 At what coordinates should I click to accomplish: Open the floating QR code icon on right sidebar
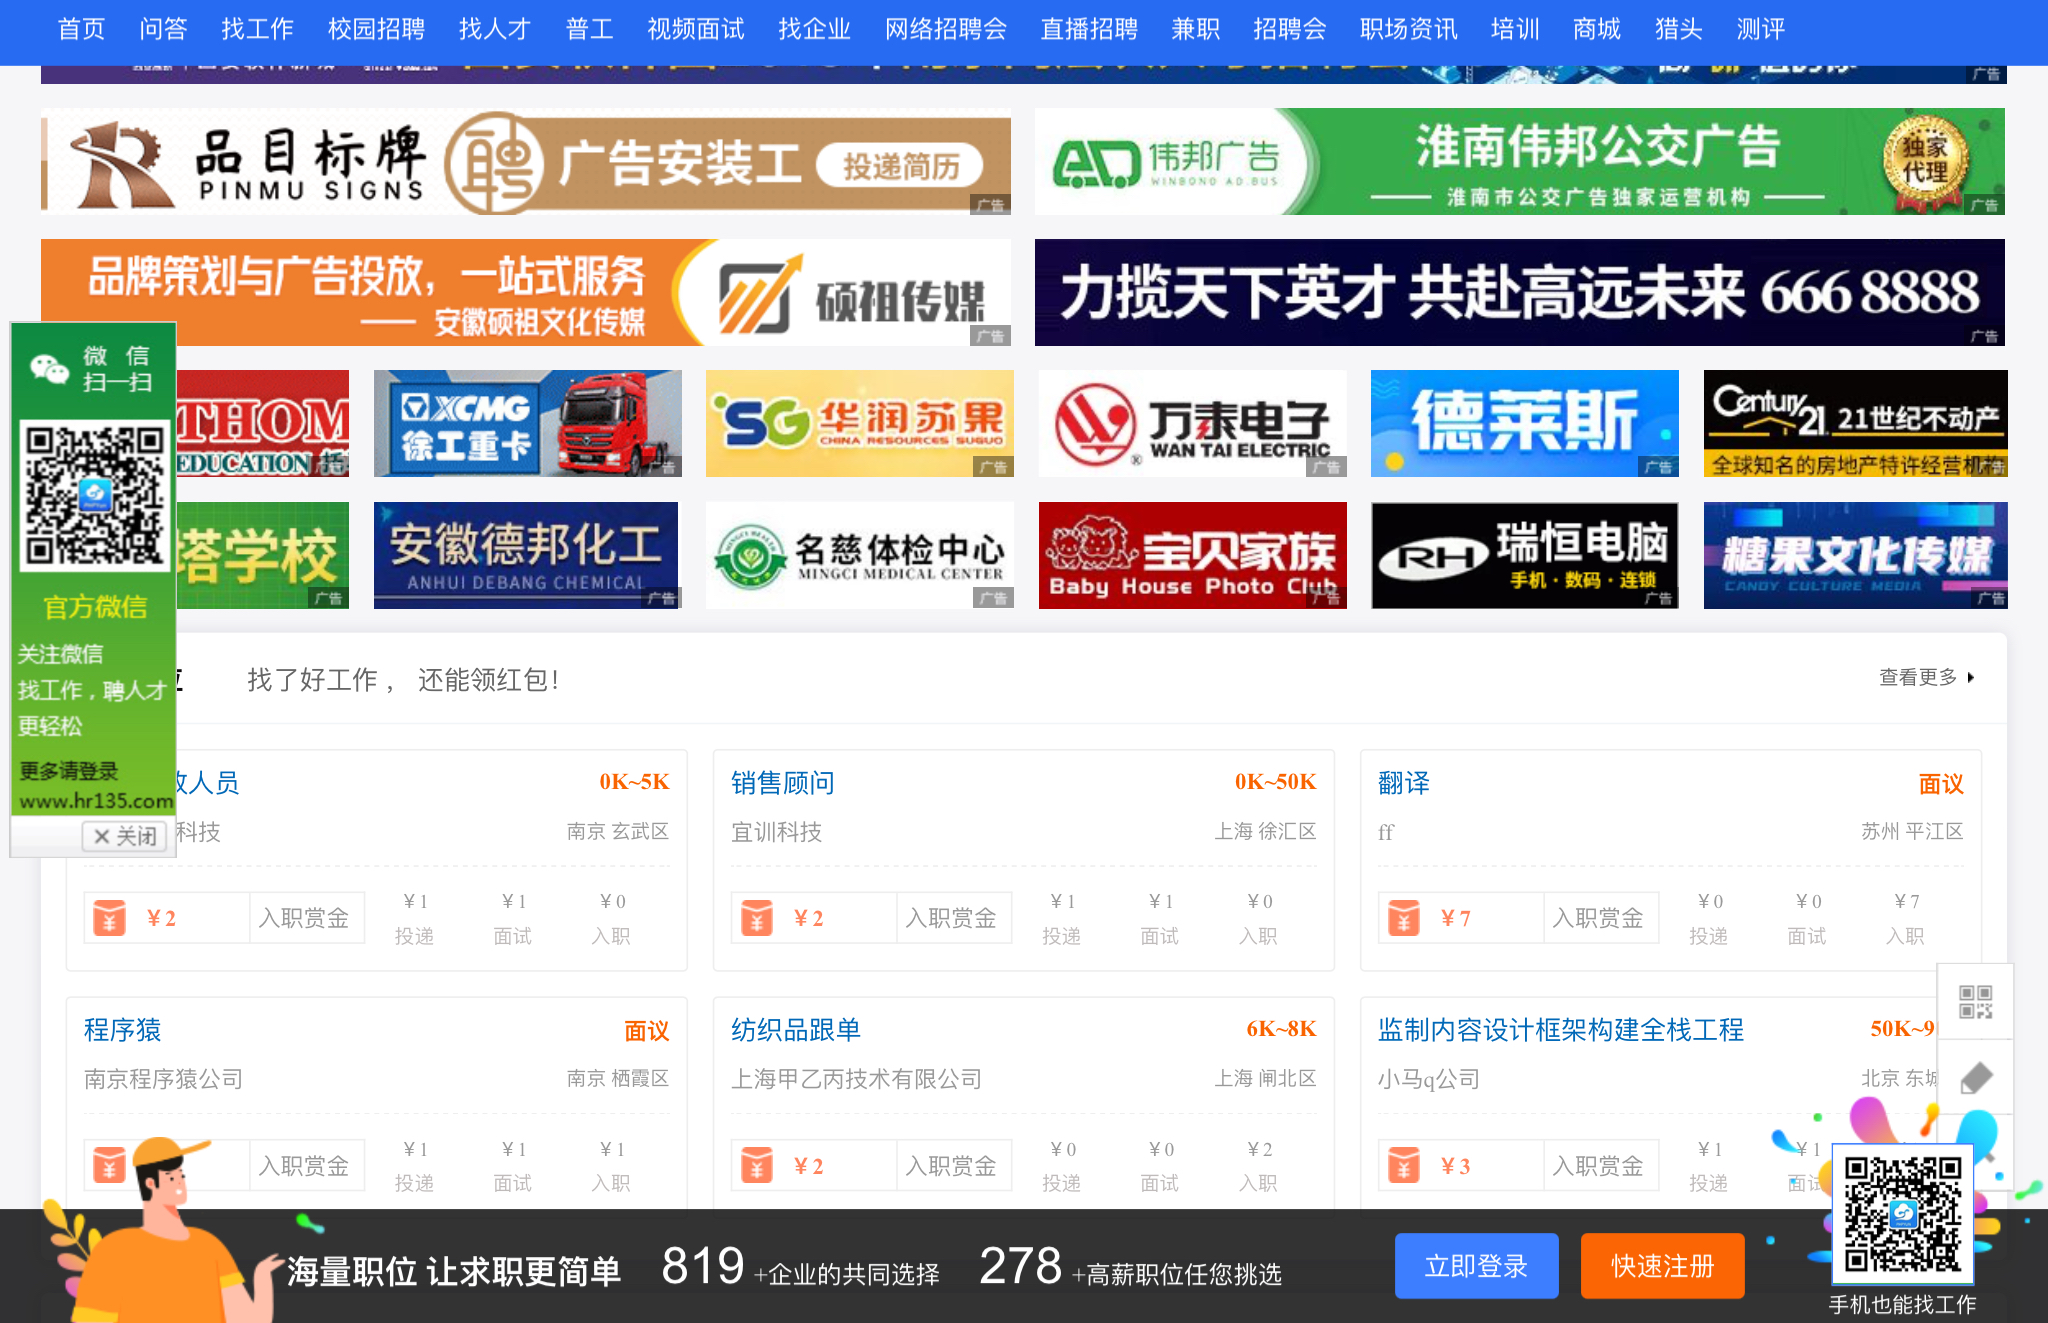click(1976, 1001)
